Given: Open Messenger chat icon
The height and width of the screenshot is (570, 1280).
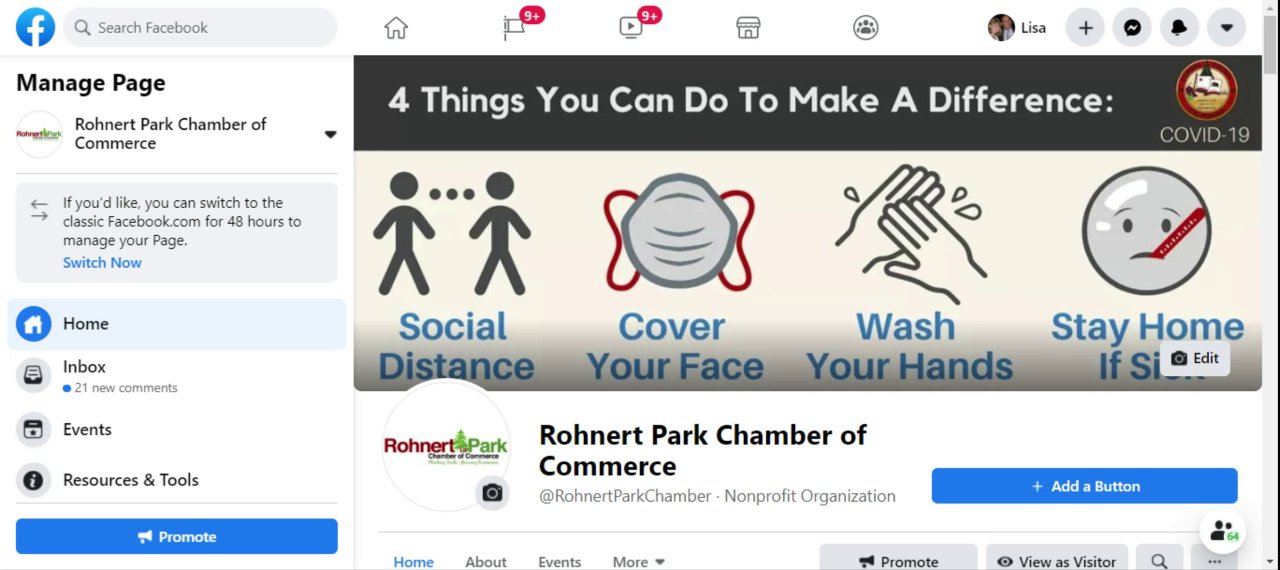Looking at the screenshot, I should [1132, 28].
